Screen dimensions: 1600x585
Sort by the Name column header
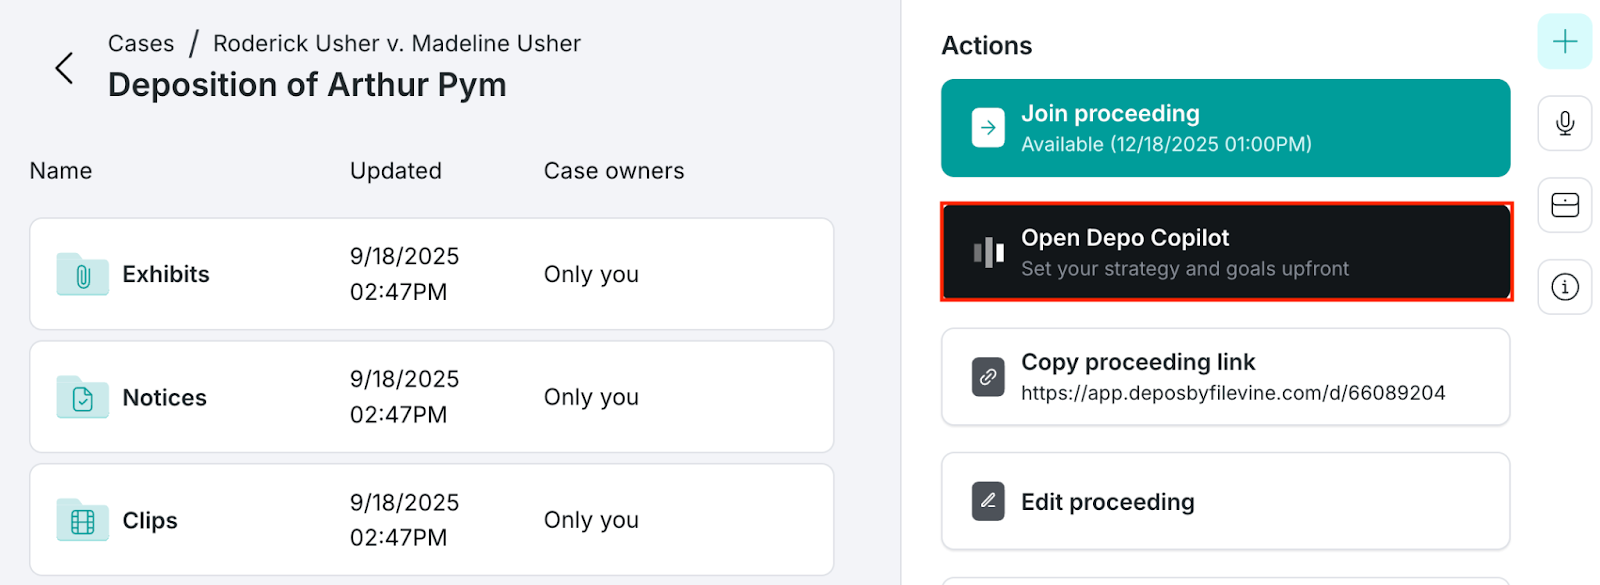click(x=61, y=171)
